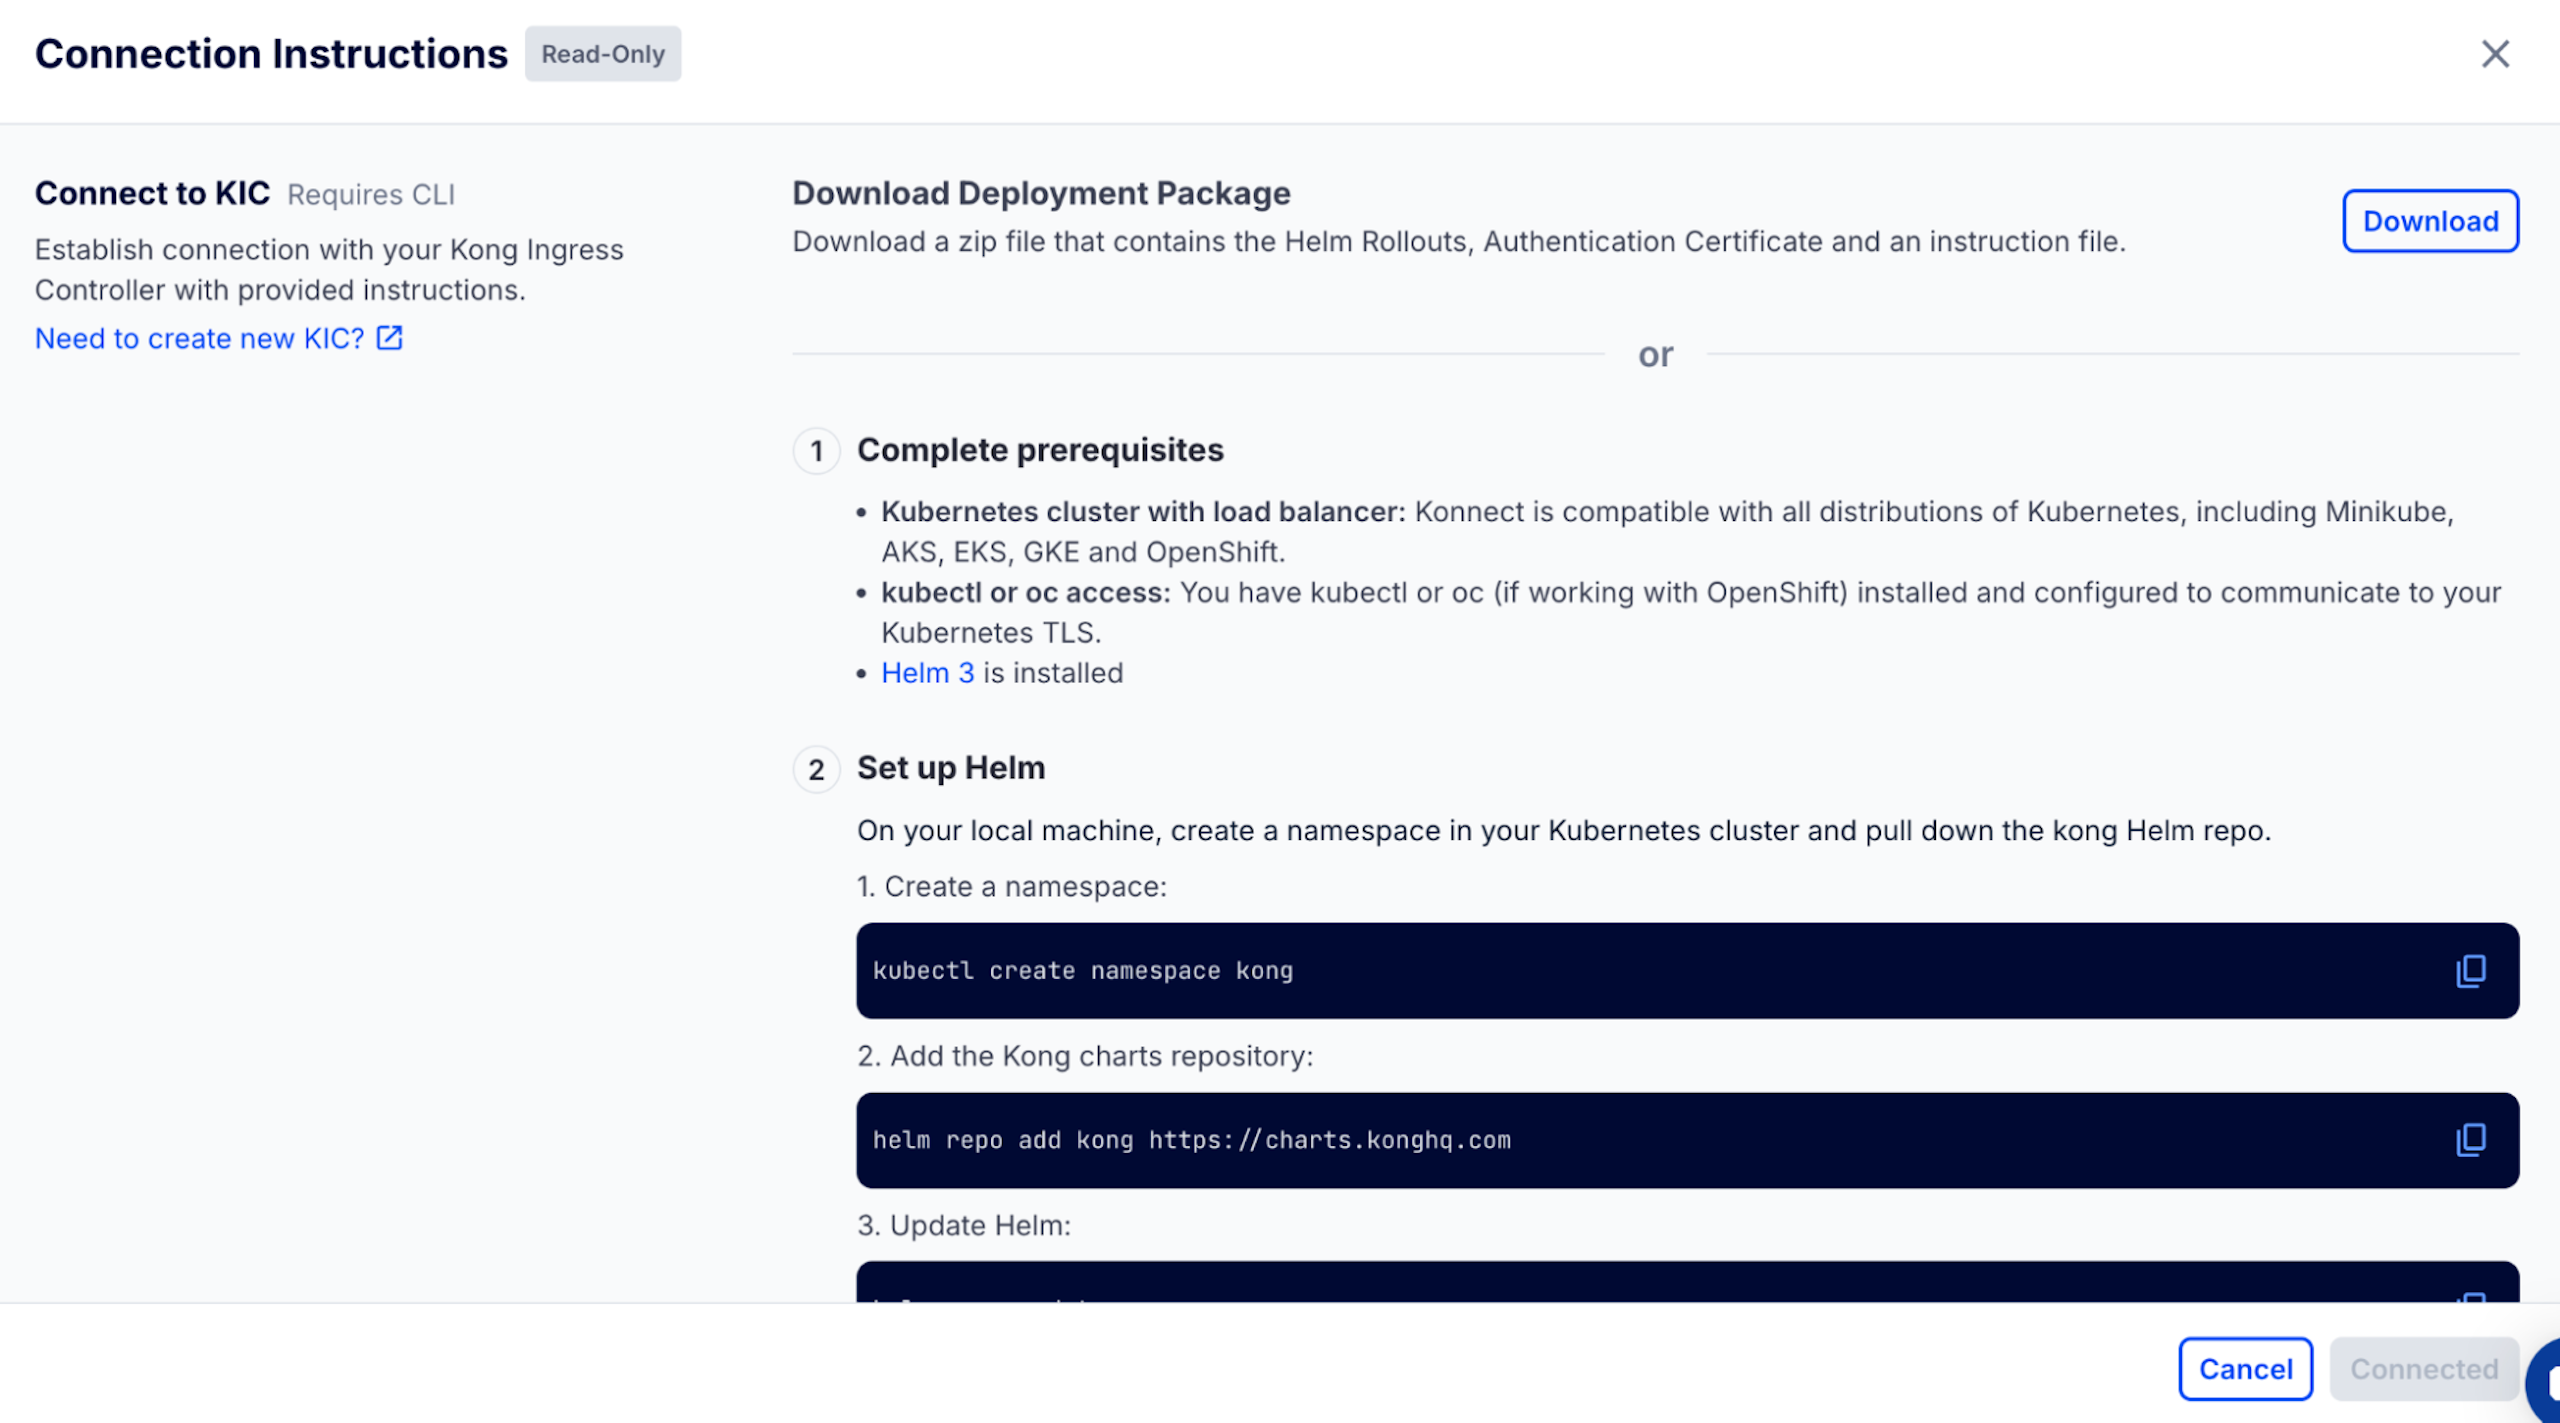Click the step 1 number circle
The image size is (2560, 1423).
point(816,451)
